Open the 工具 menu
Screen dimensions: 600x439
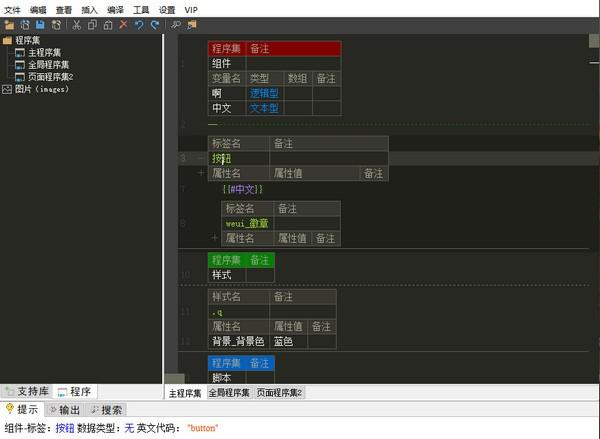pyautogui.click(x=141, y=10)
